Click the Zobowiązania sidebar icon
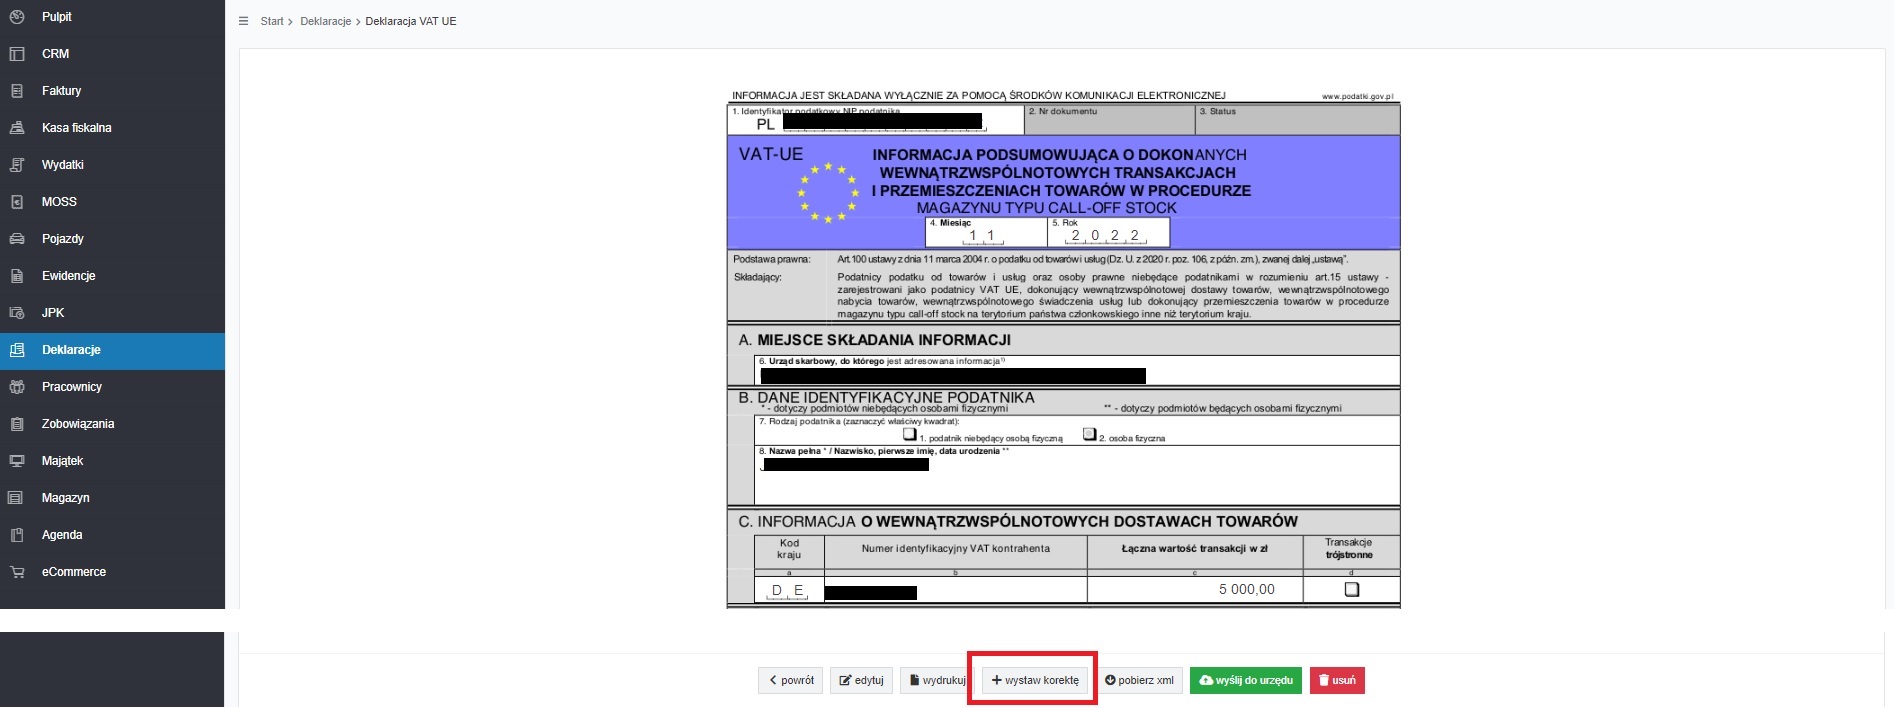This screenshot has height=708, width=1894. click(x=17, y=424)
